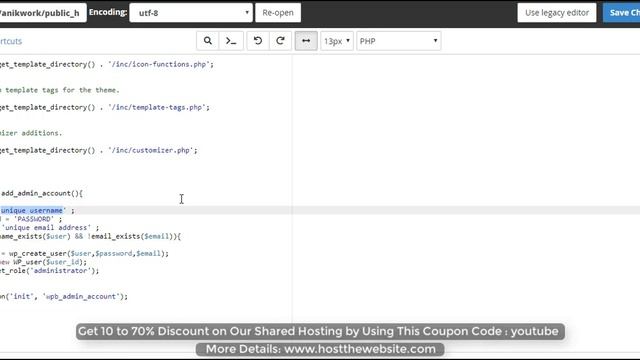Redo the last edit
Screen dimensions: 640x360
pyautogui.click(x=280, y=41)
